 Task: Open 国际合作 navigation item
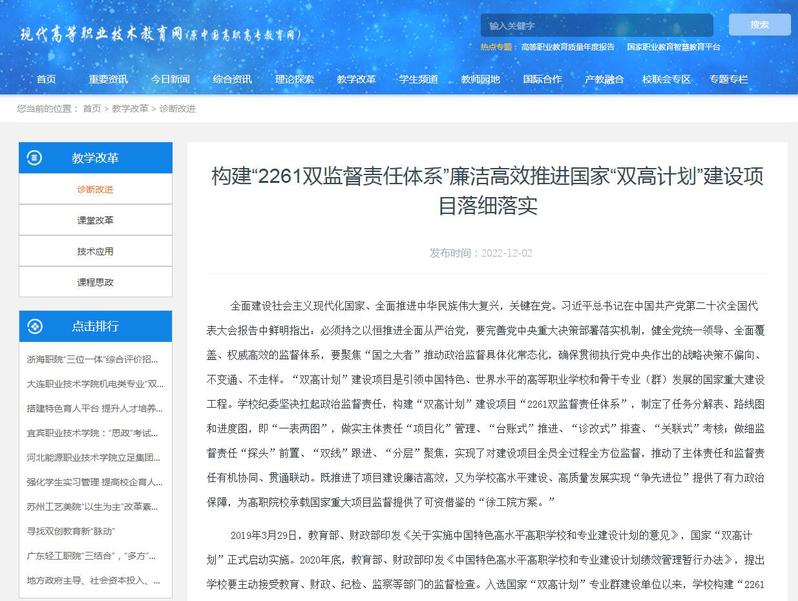pos(542,79)
